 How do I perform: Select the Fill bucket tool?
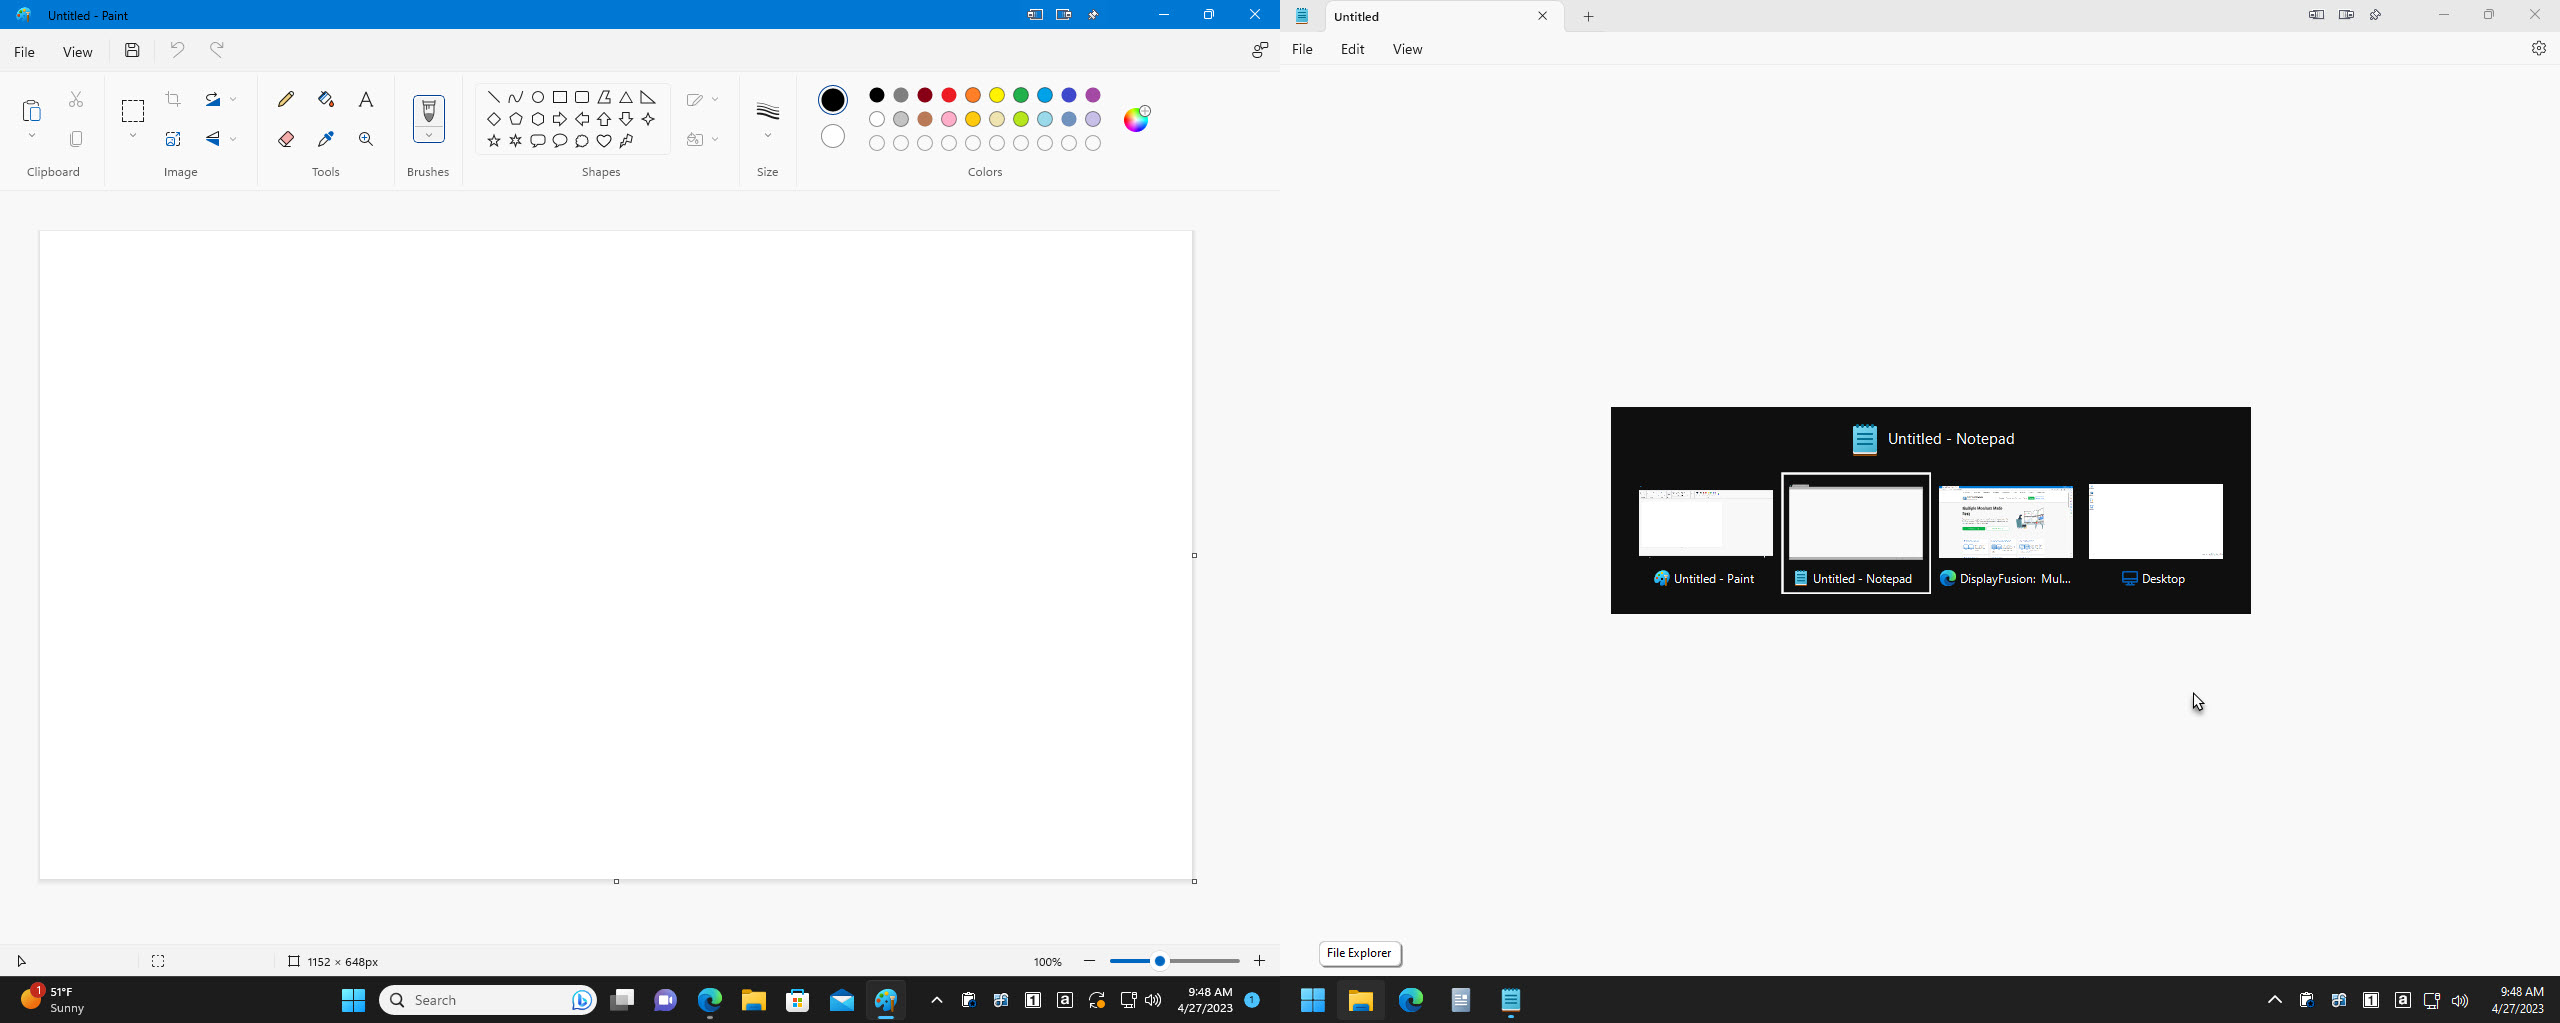[326, 99]
